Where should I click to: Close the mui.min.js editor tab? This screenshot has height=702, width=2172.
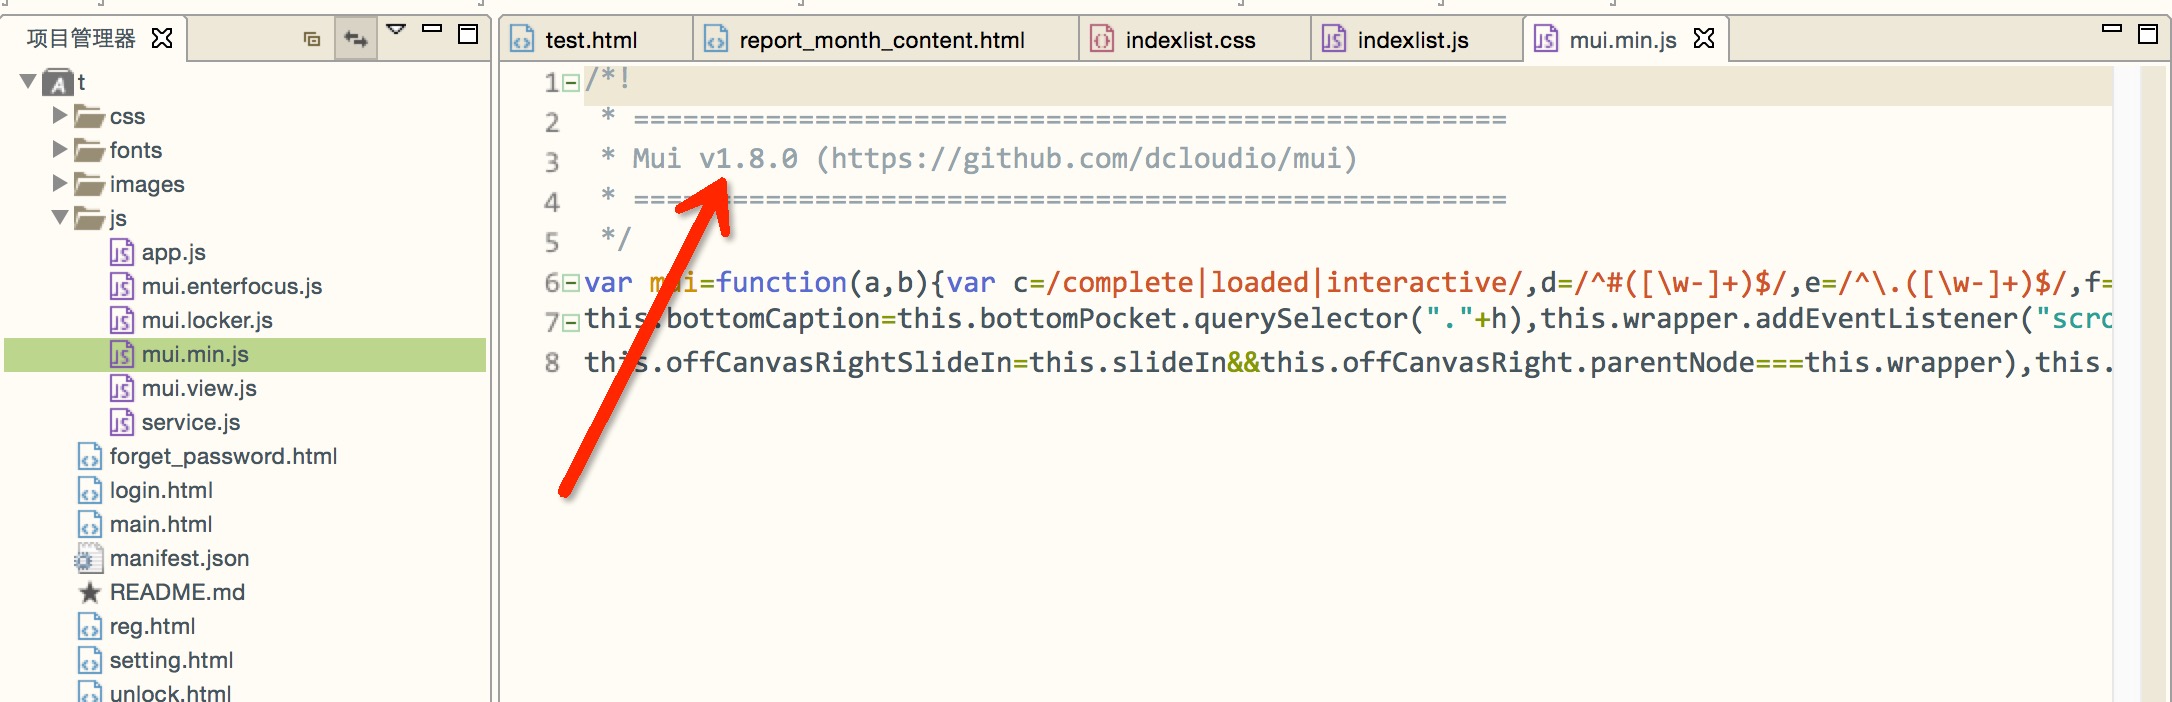pyautogui.click(x=1704, y=38)
